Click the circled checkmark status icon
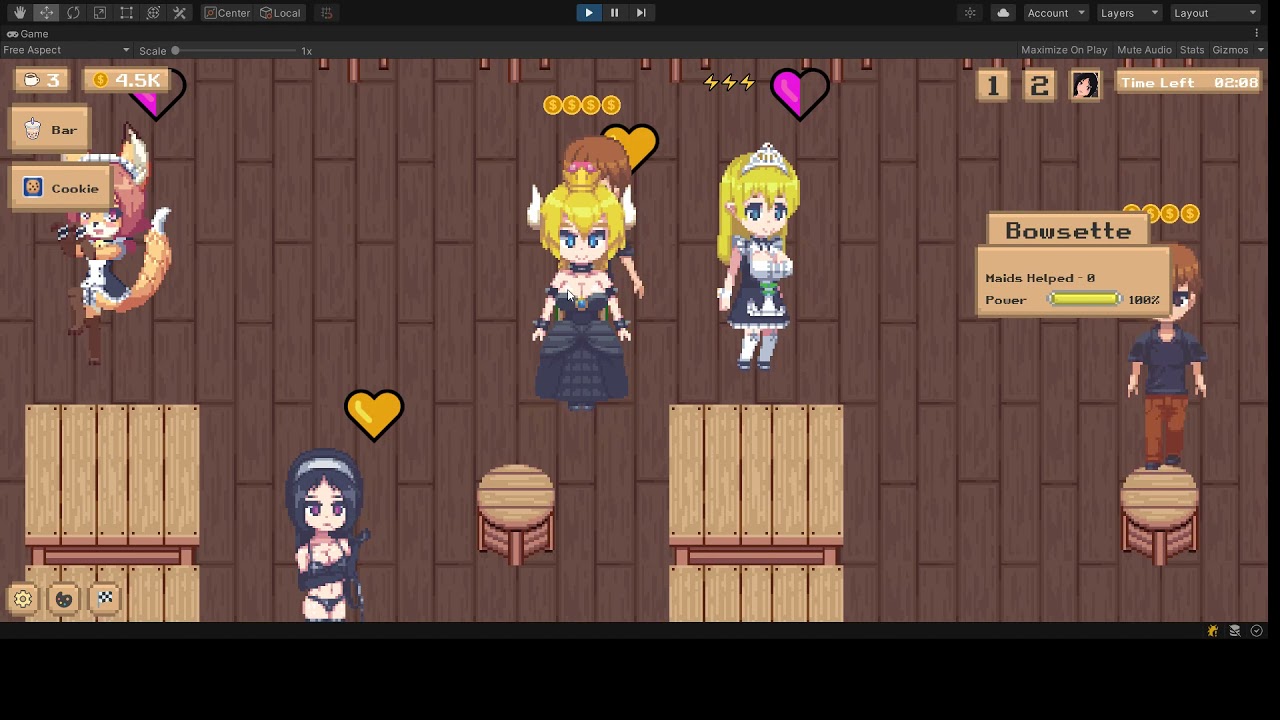This screenshot has width=1280, height=720. click(x=1257, y=631)
